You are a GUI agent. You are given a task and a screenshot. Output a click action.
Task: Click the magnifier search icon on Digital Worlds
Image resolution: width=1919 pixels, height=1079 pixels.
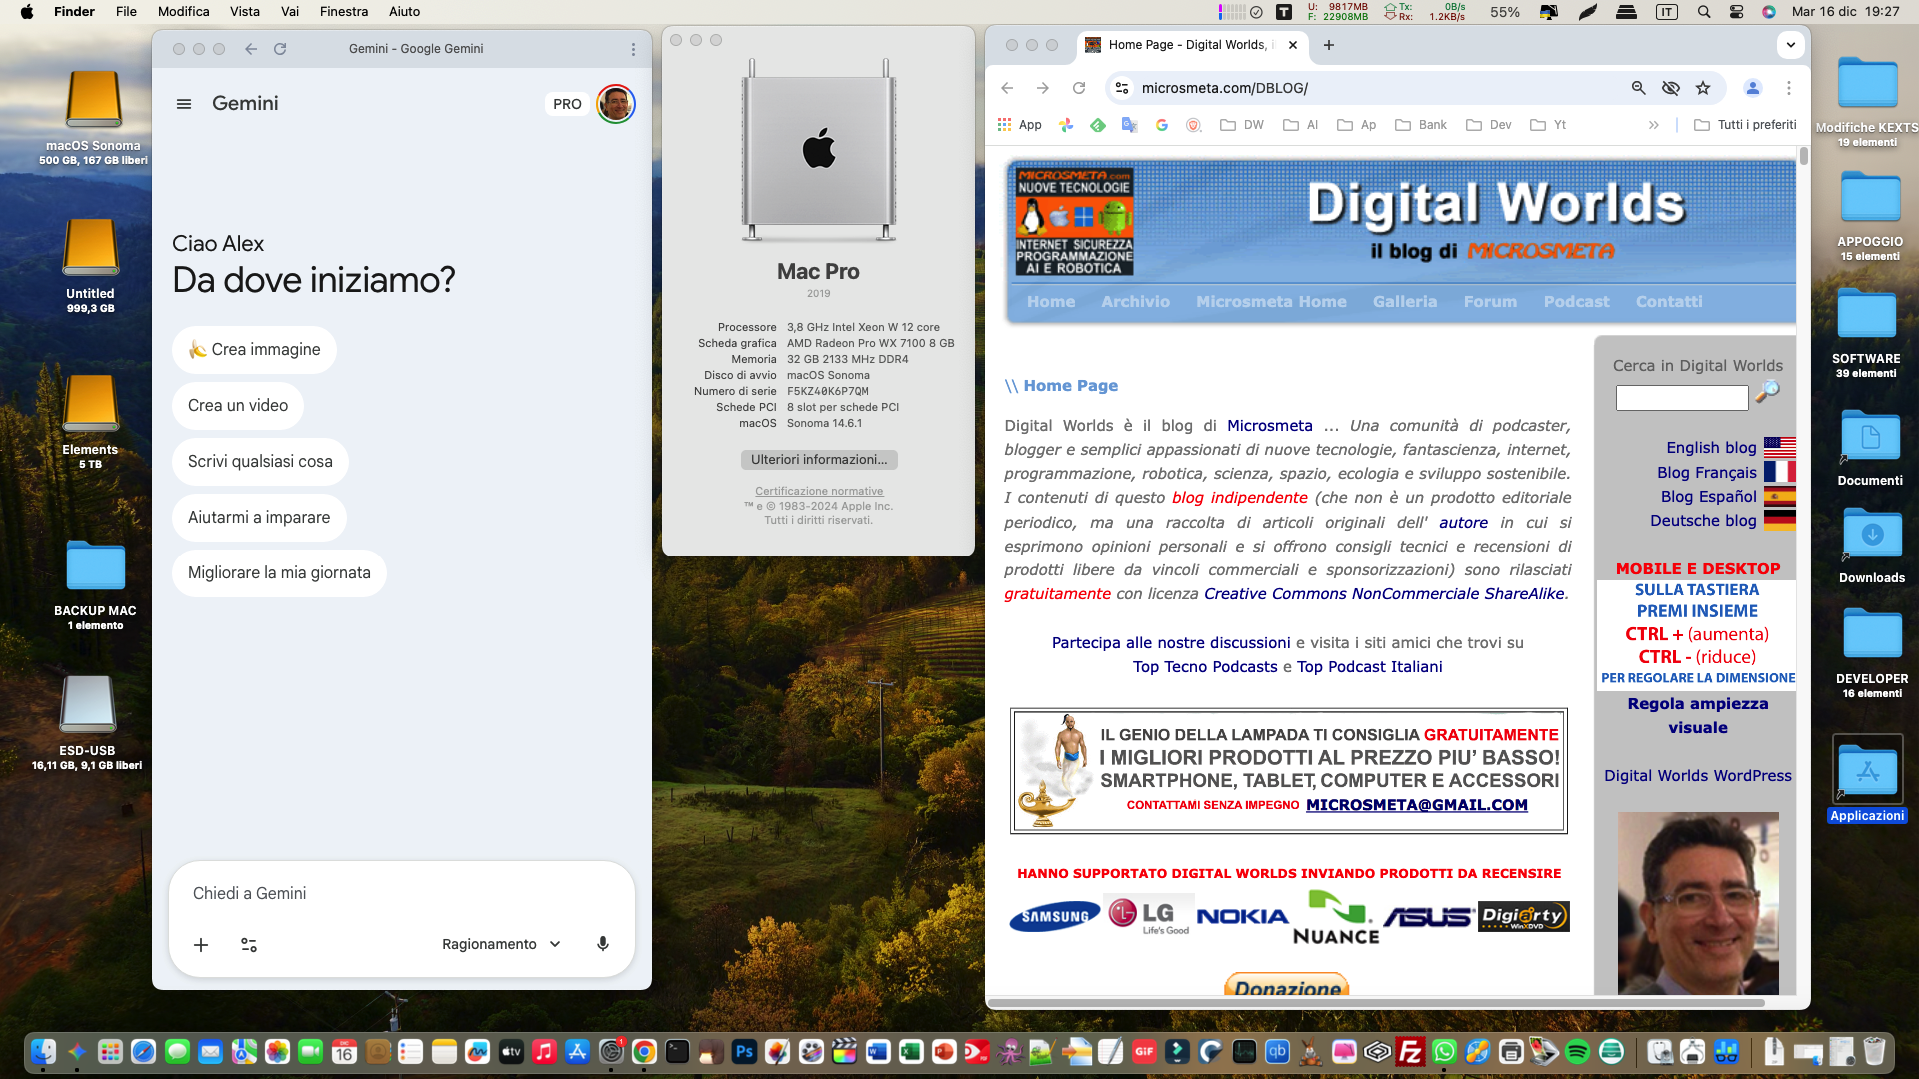tap(1767, 391)
